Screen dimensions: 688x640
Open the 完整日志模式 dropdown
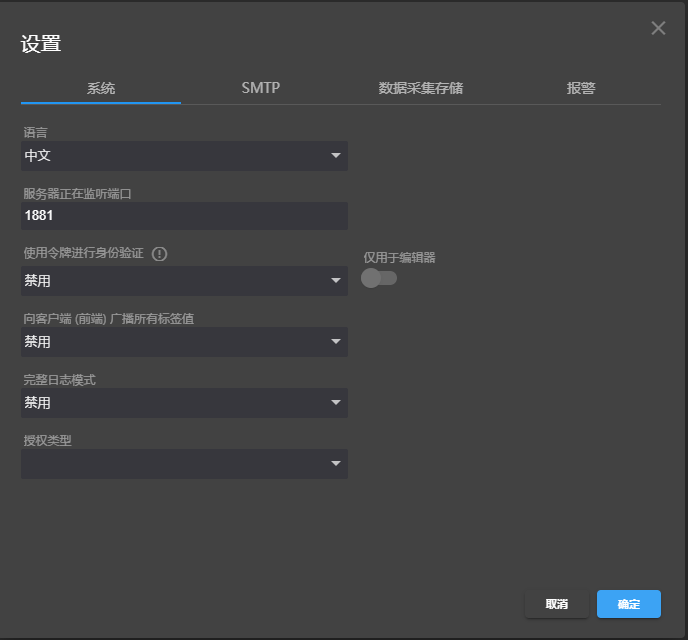[x=184, y=403]
